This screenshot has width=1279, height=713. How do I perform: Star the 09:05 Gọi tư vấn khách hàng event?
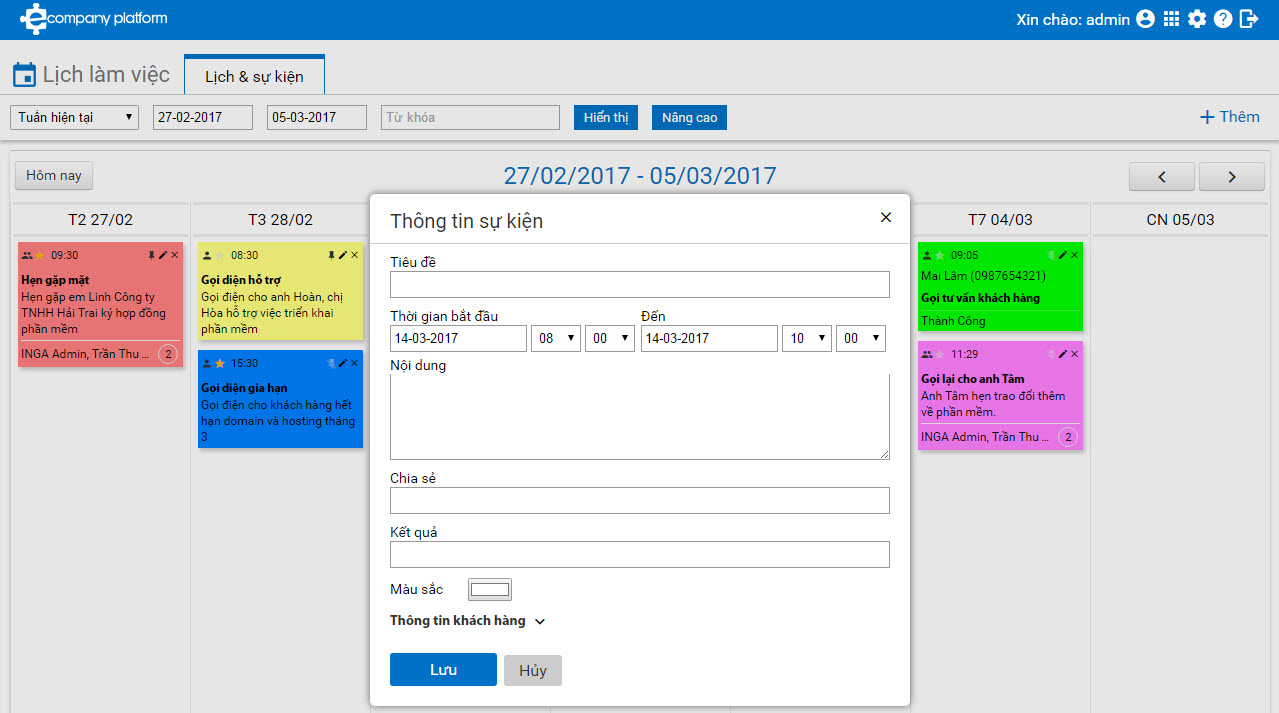point(939,255)
